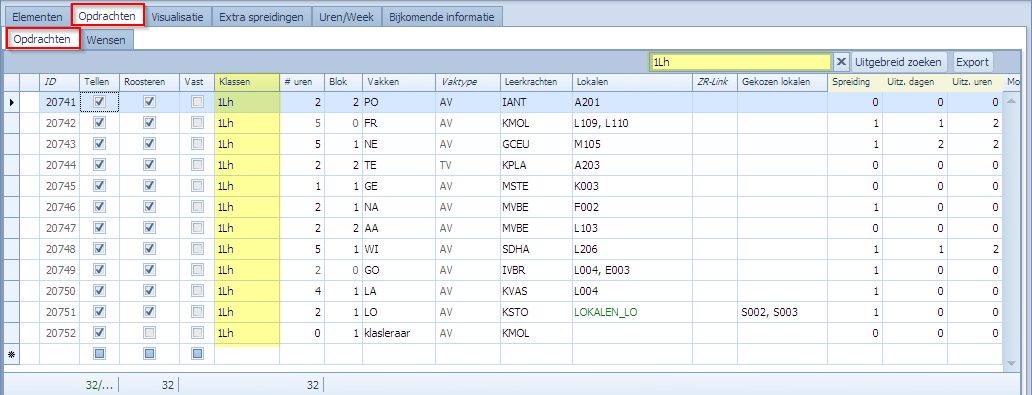Toggle Roosteren checkbox for ID 20748
Viewport: 1032px width, 395px height.
(x=149, y=249)
